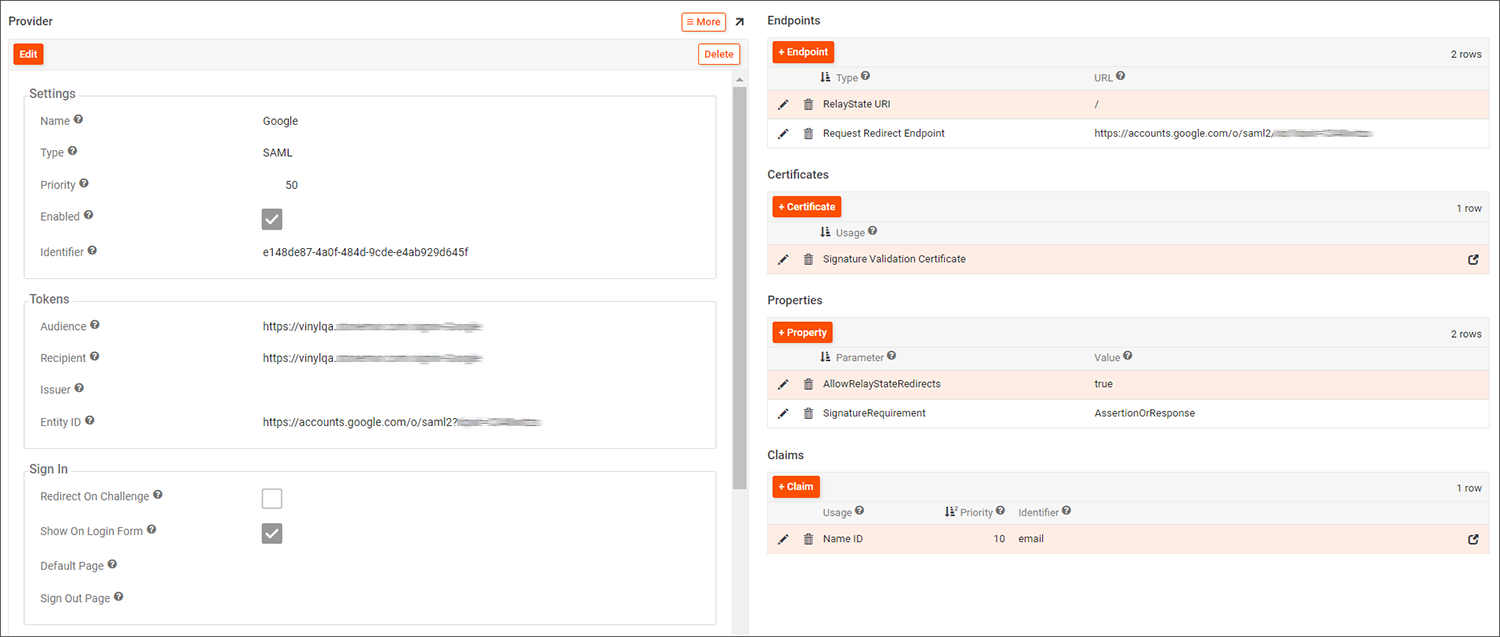Click help icon next to Audience
1500x637 pixels.
tap(95, 326)
